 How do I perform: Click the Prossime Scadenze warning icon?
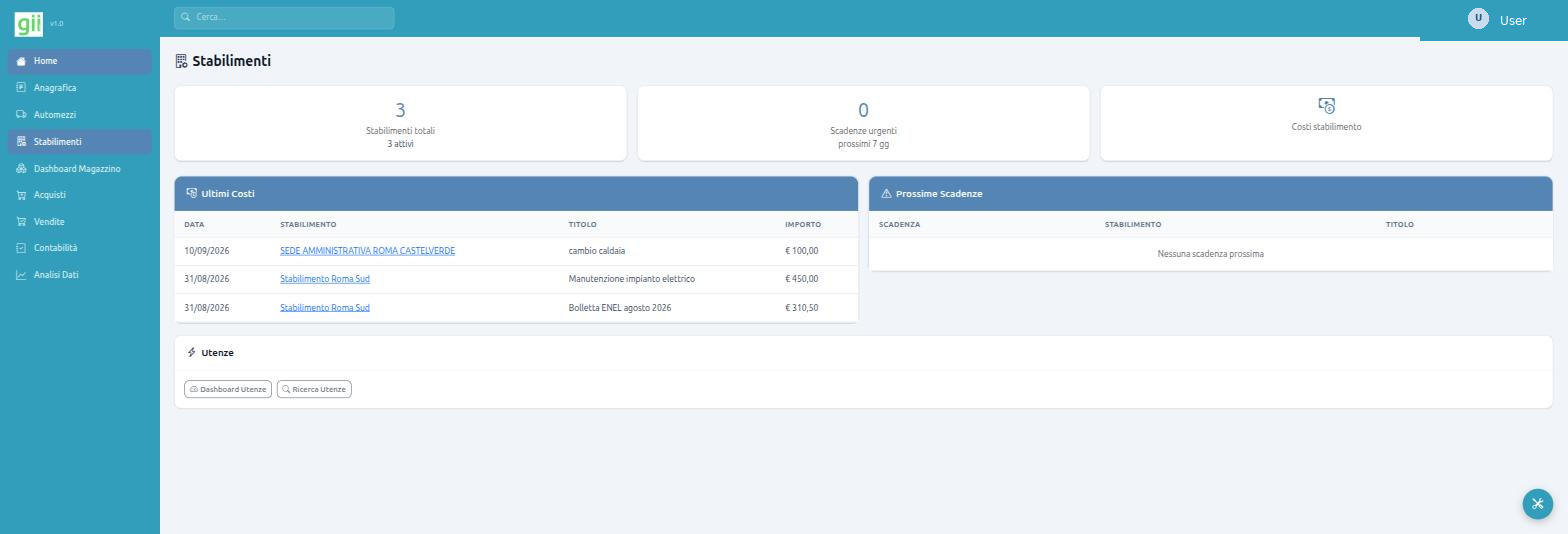pyautogui.click(x=886, y=194)
